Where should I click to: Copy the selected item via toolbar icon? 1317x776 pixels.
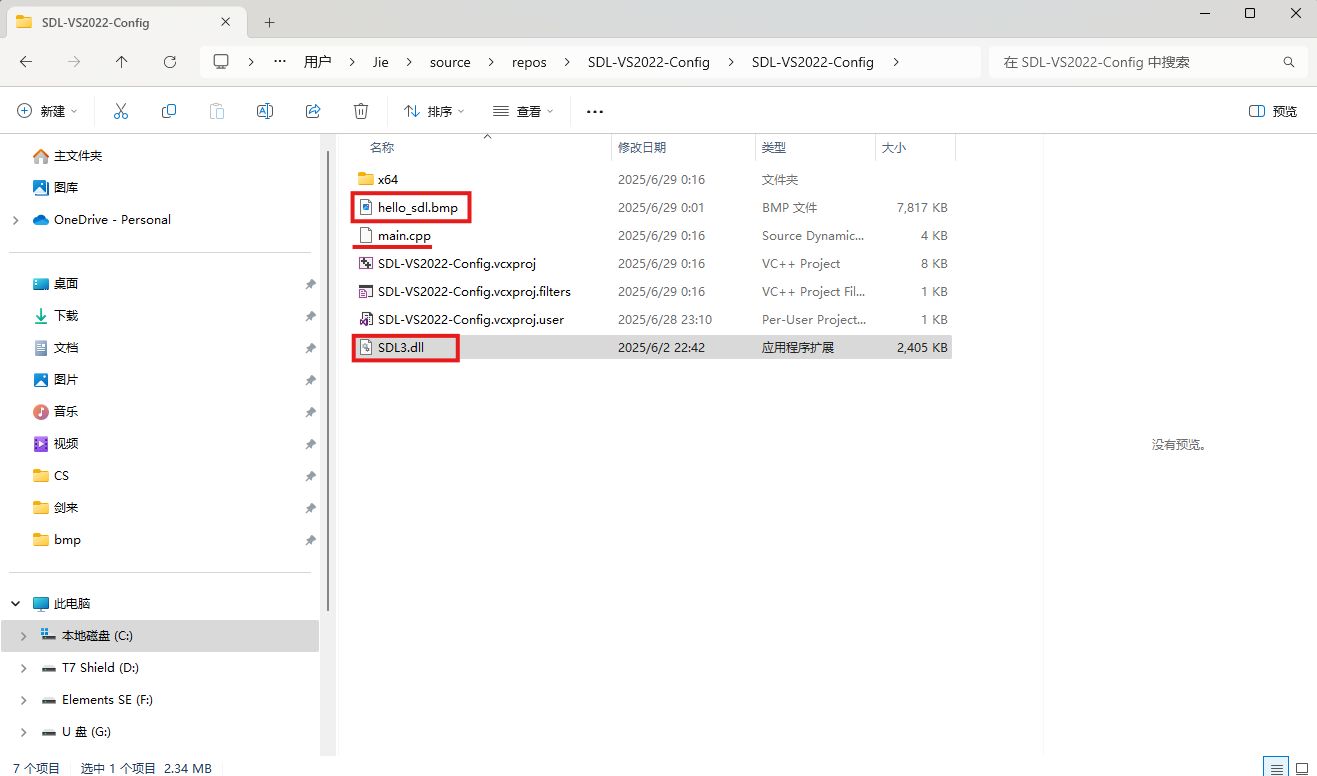(168, 111)
